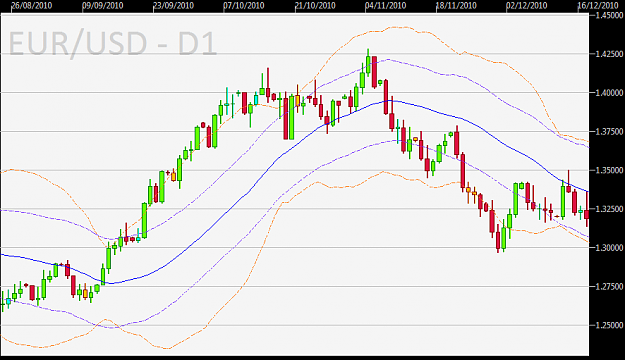625x360 pixels.
Task: Select the 1.32500 price level label
Action: (609, 209)
